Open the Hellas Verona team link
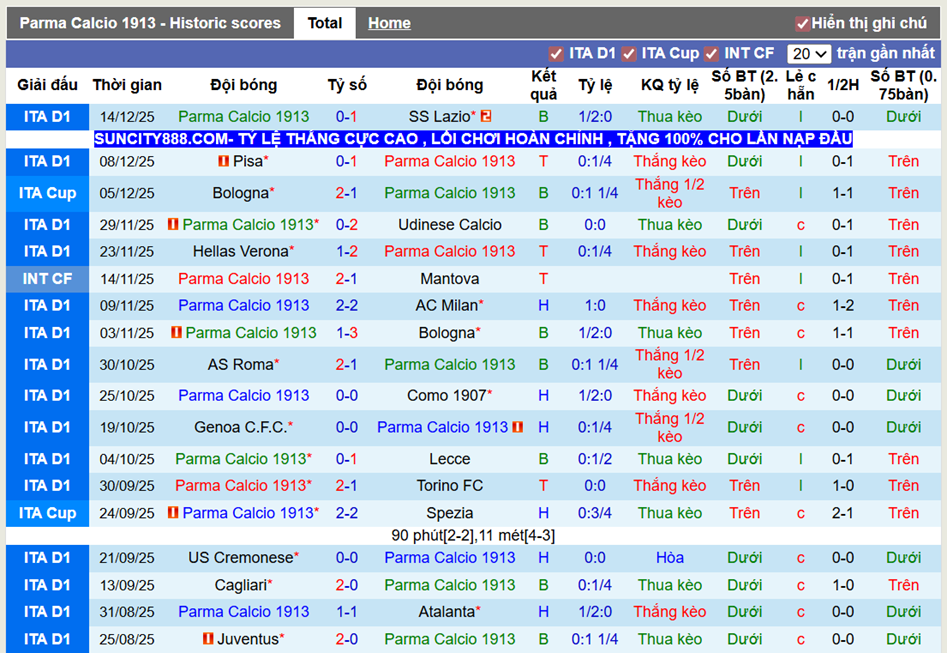The image size is (947, 653). coord(240,251)
